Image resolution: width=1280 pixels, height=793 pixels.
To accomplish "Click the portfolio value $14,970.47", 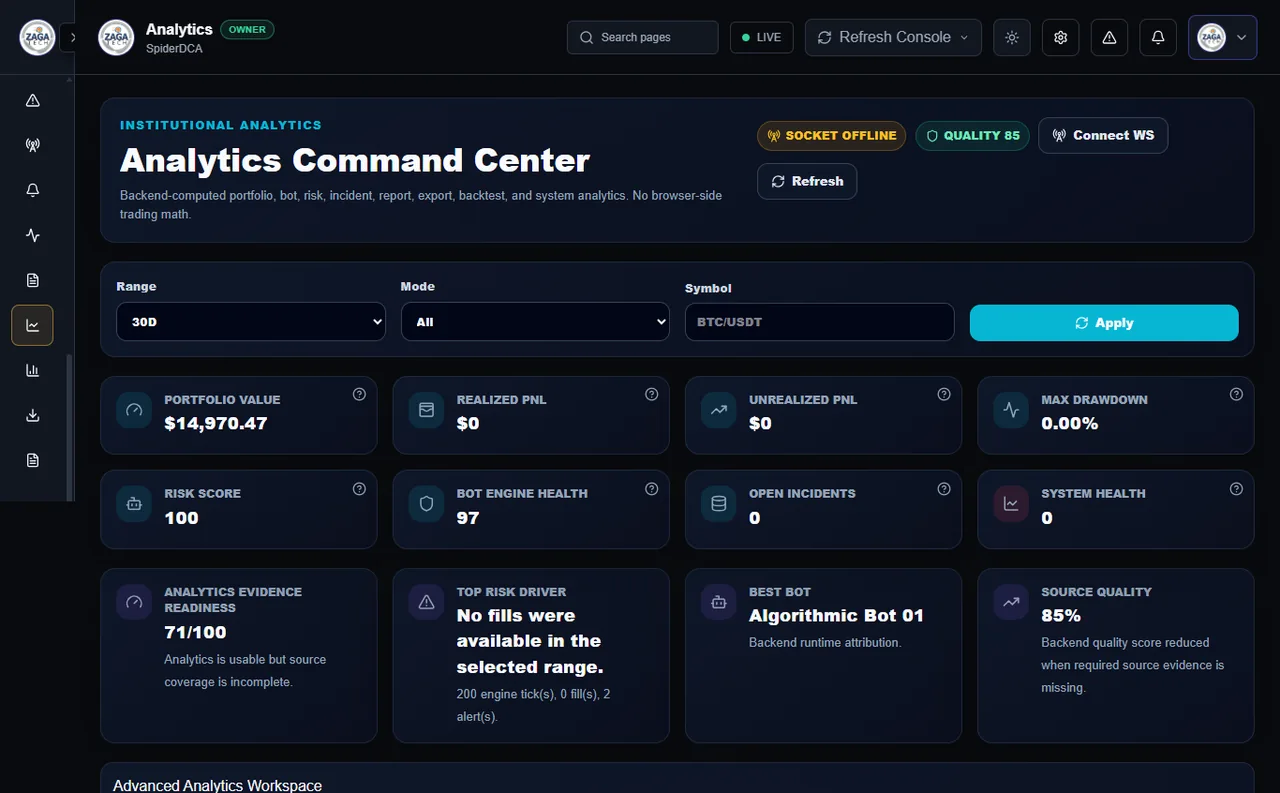I will (216, 423).
